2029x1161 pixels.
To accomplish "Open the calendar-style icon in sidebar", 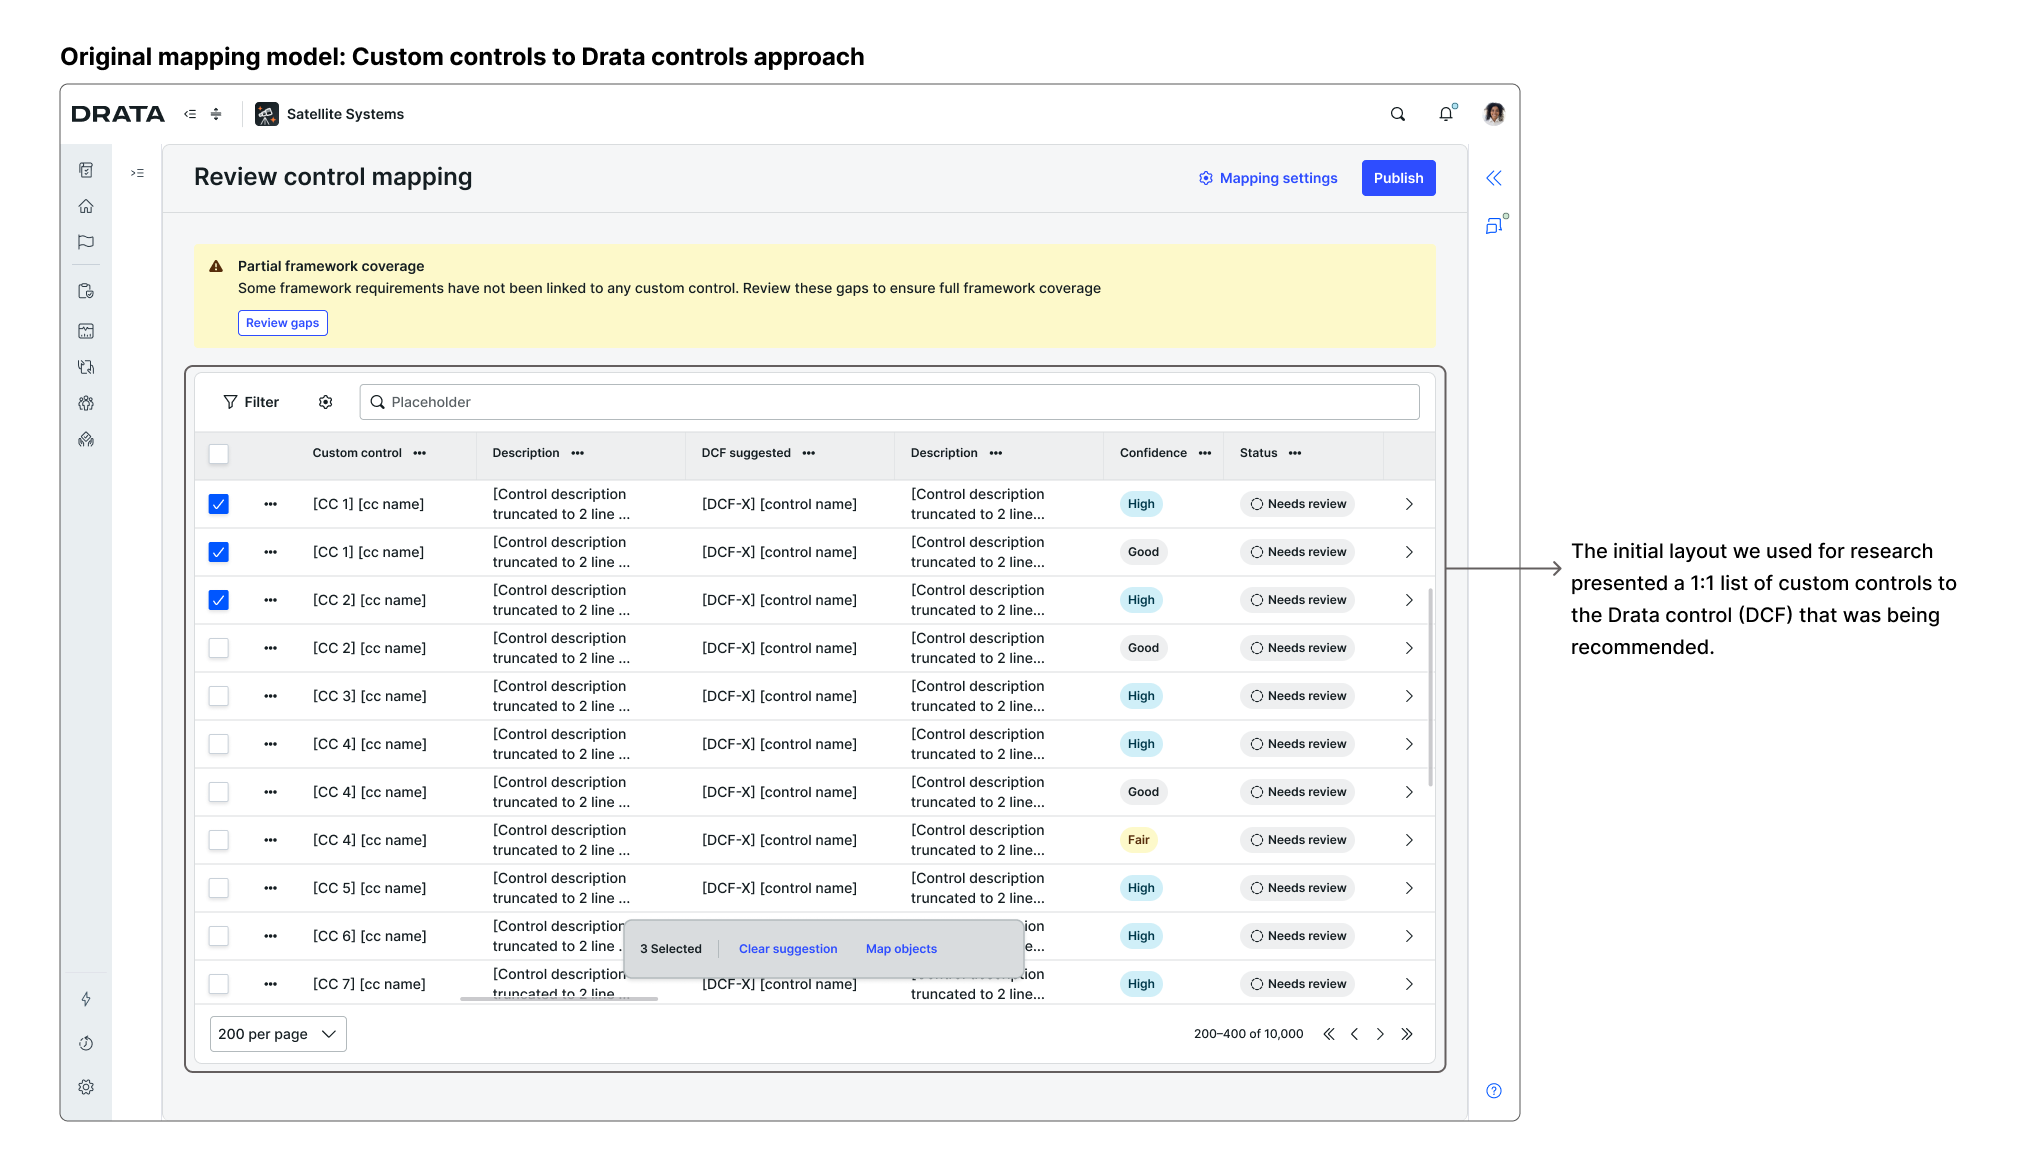I will coord(86,331).
